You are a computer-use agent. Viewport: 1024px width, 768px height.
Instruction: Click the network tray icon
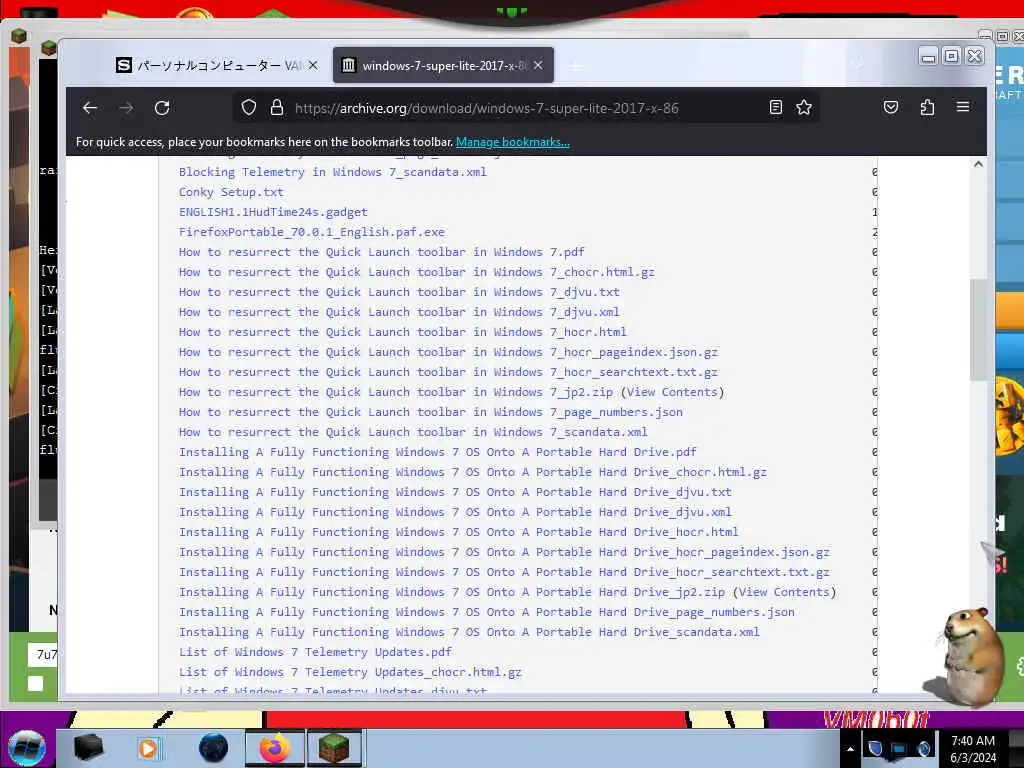tap(899, 748)
